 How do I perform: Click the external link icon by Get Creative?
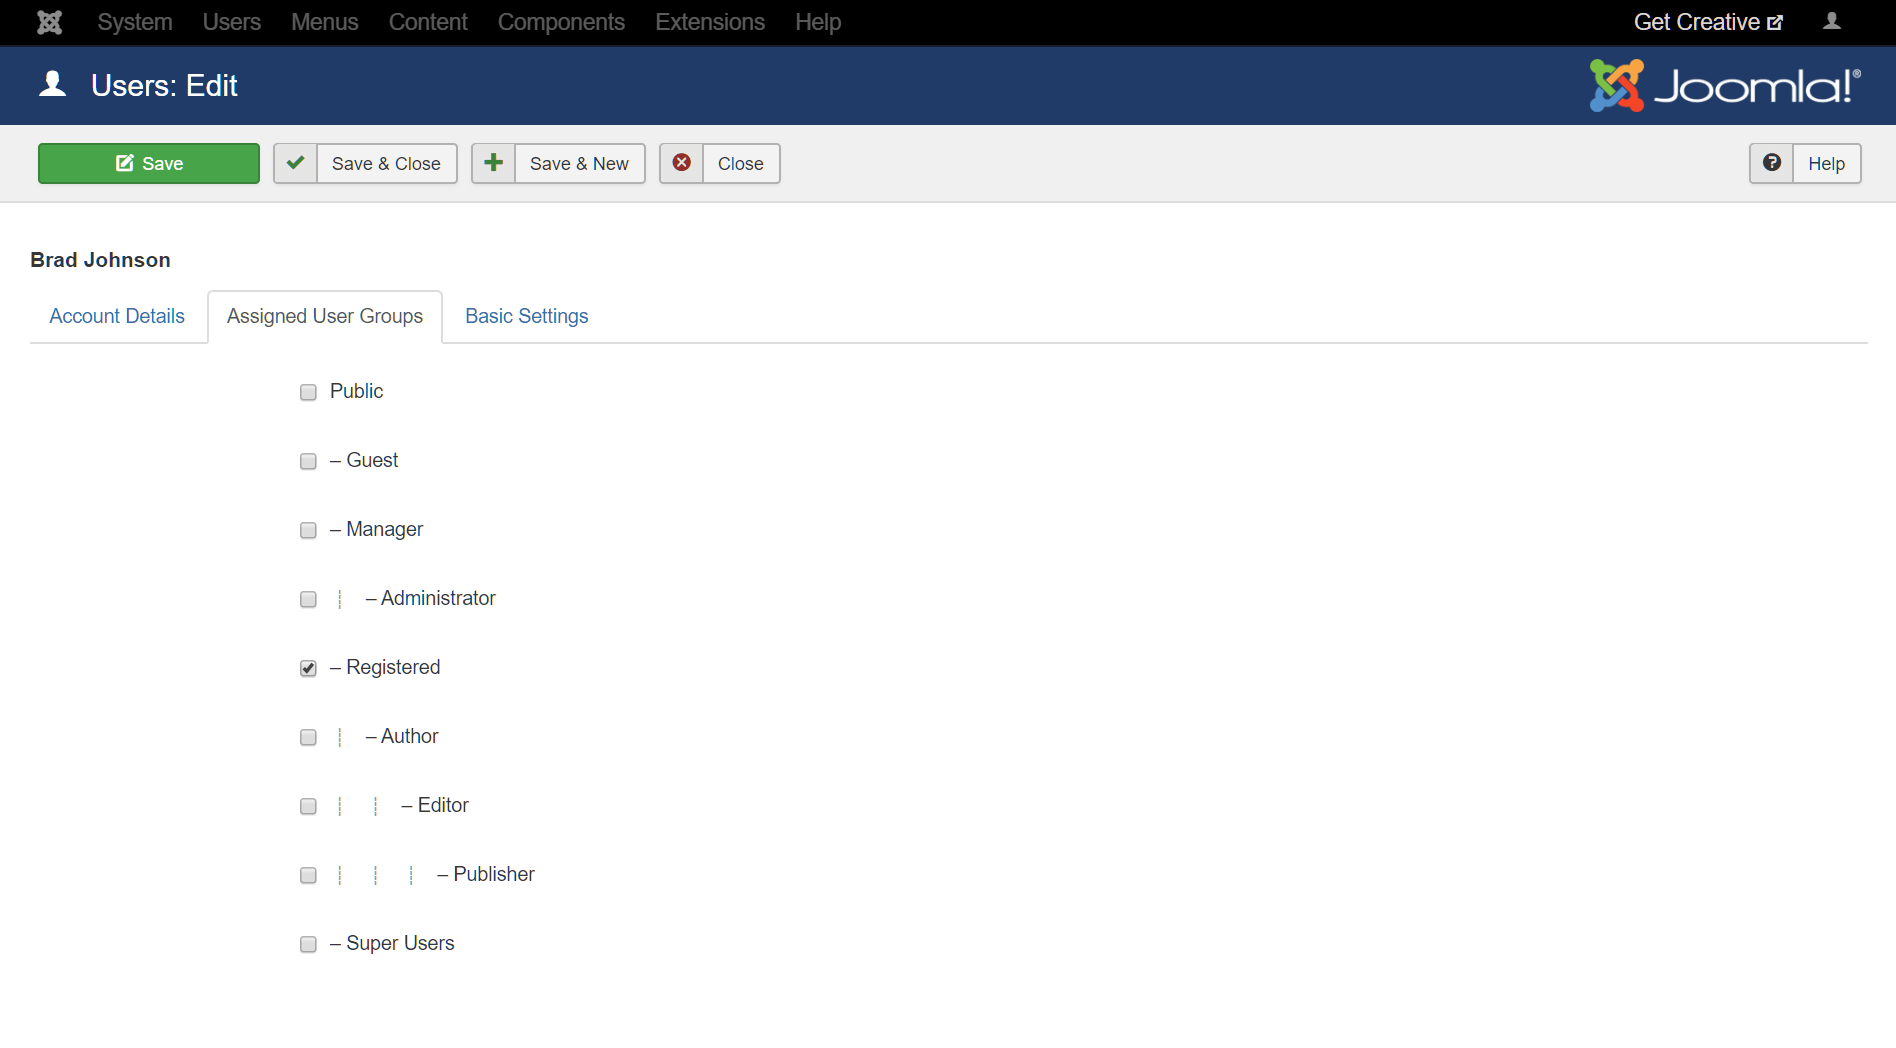[1775, 22]
